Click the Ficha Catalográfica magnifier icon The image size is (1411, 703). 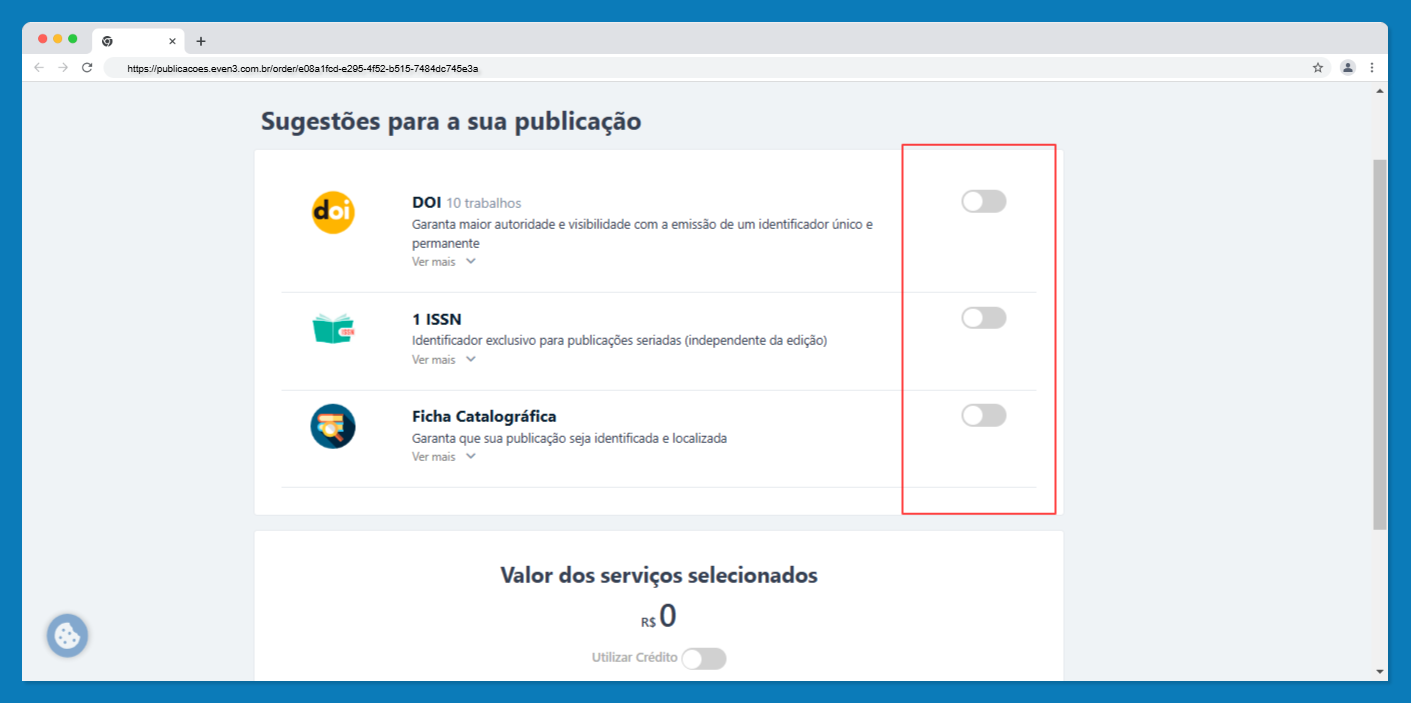click(333, 426)
